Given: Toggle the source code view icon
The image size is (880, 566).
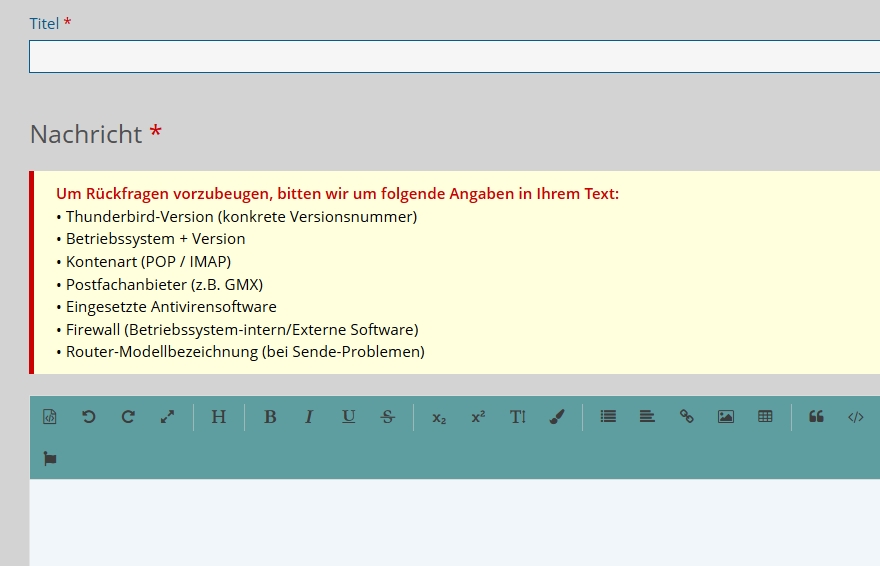Looking at the screenshot, I should click(x=50, y=417).
